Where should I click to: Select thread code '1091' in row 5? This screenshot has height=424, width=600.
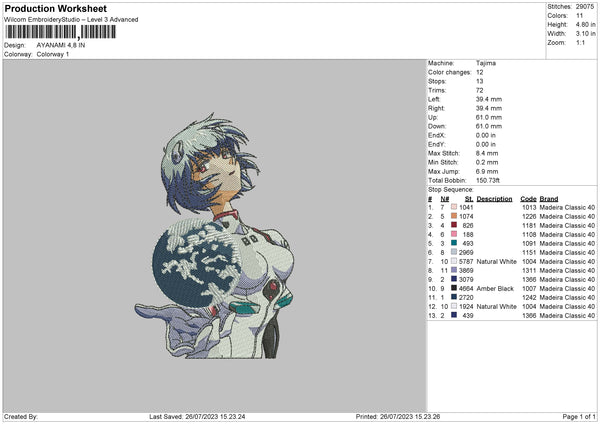point(529,243)
